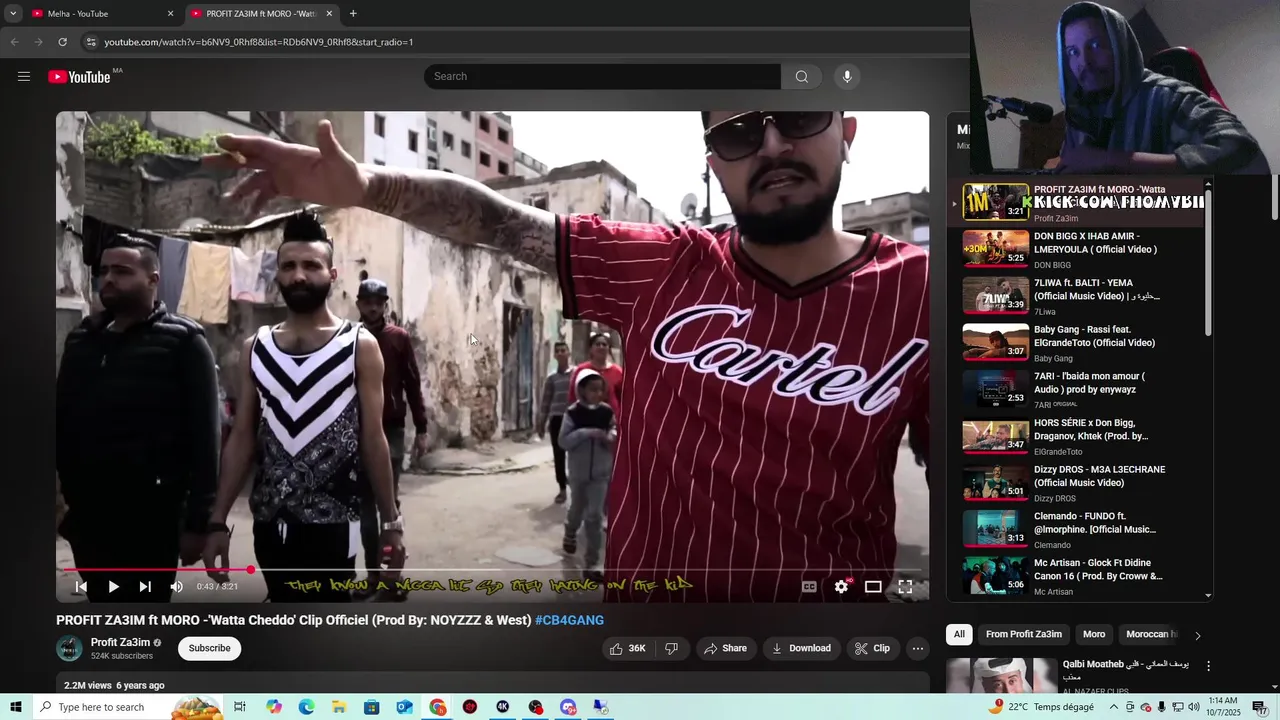The height and width of the screenshot is (720, 1280).
Task: Select the Moroccan filter chip
Action: coord(1151,634)
